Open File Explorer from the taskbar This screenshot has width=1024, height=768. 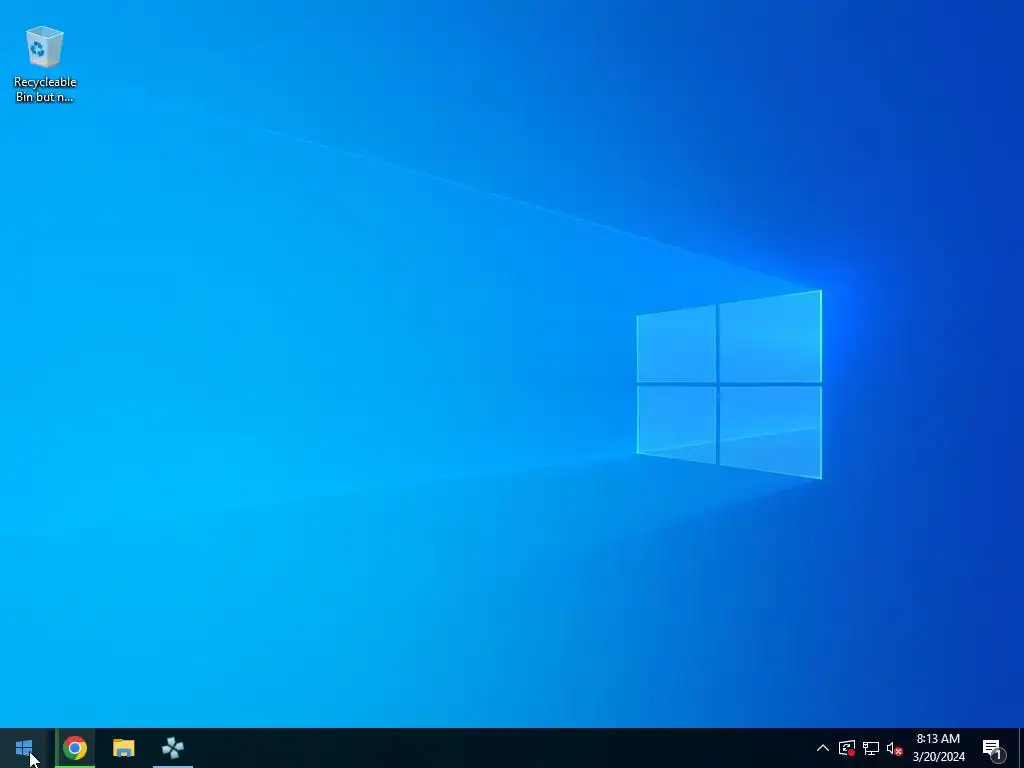tap(123, 748)
